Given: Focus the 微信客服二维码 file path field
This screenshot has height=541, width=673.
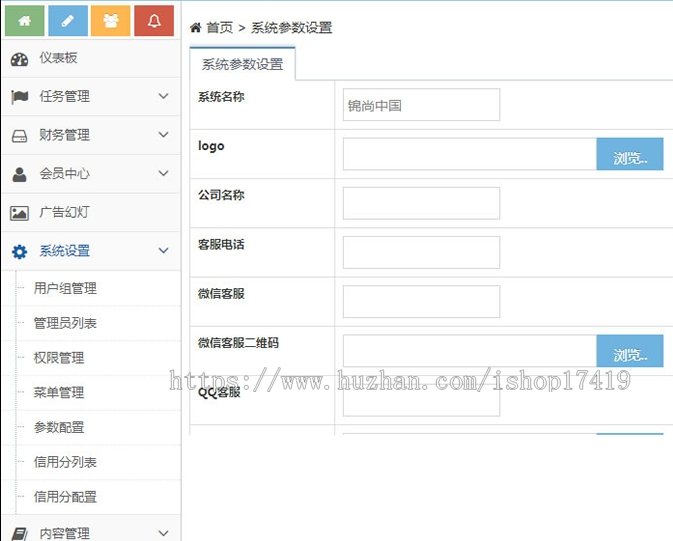Looking at the screenshot, I should (470, 351).
